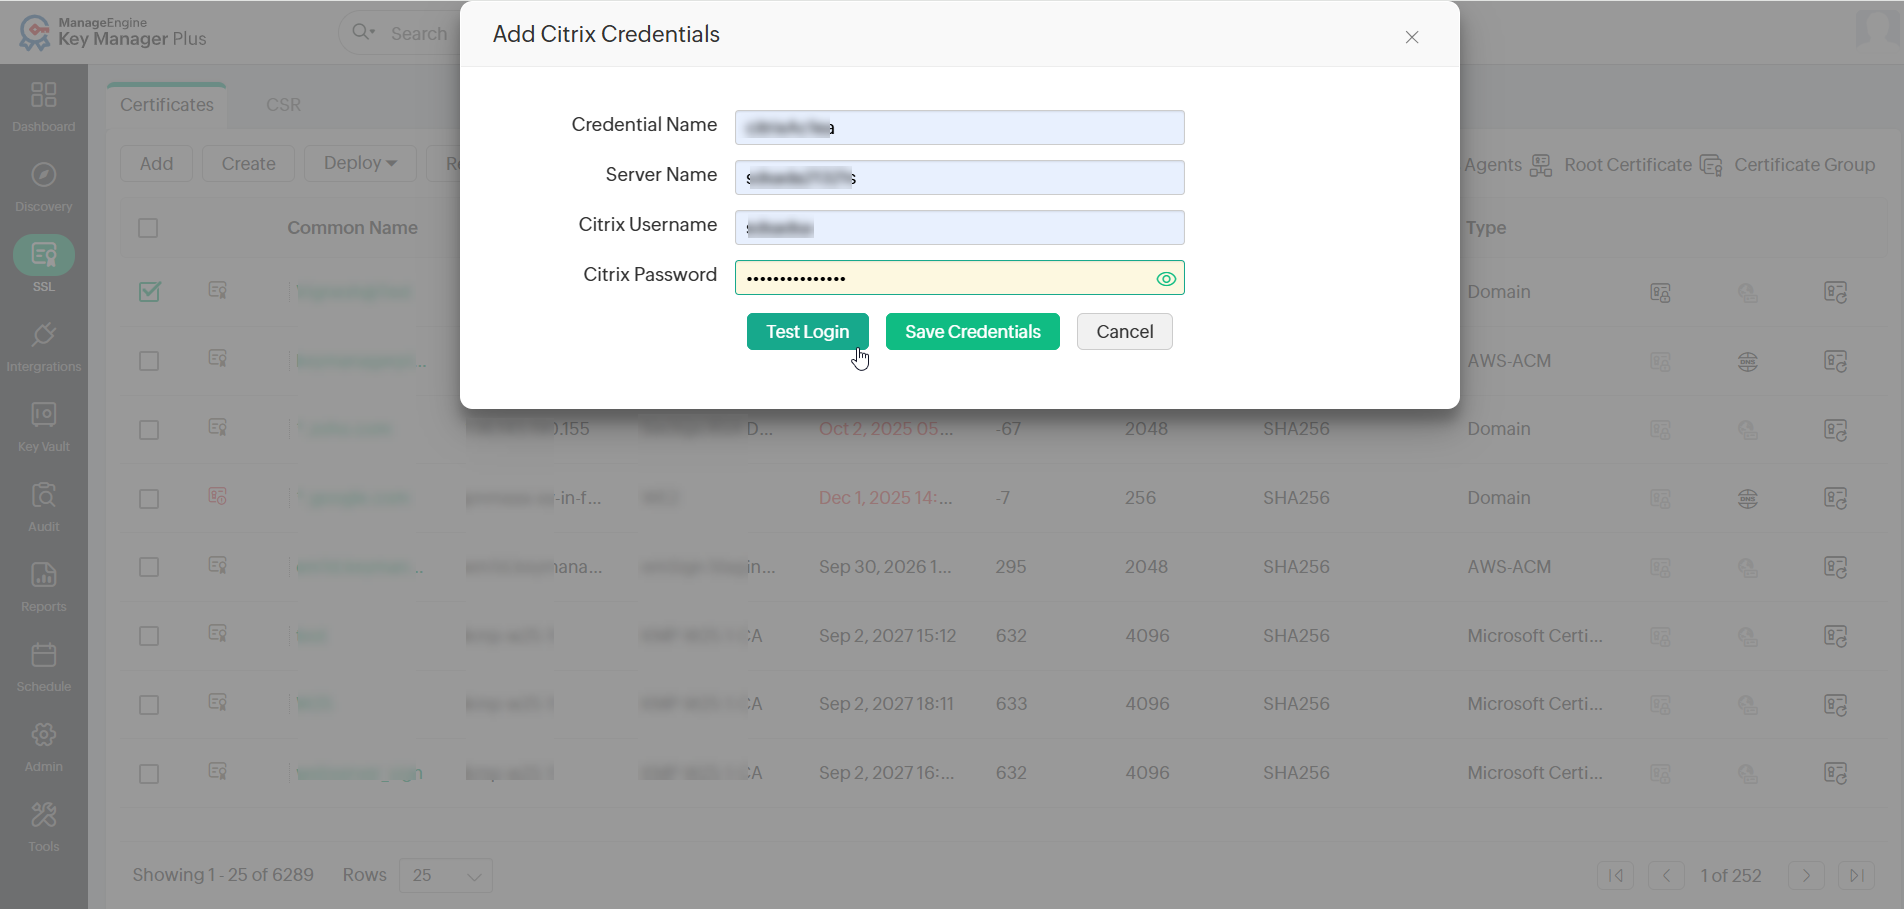Viewport: 1904px width, 909px height.
Task: Click the 1 of 252 page indicator
Action: click(1731, 876)
